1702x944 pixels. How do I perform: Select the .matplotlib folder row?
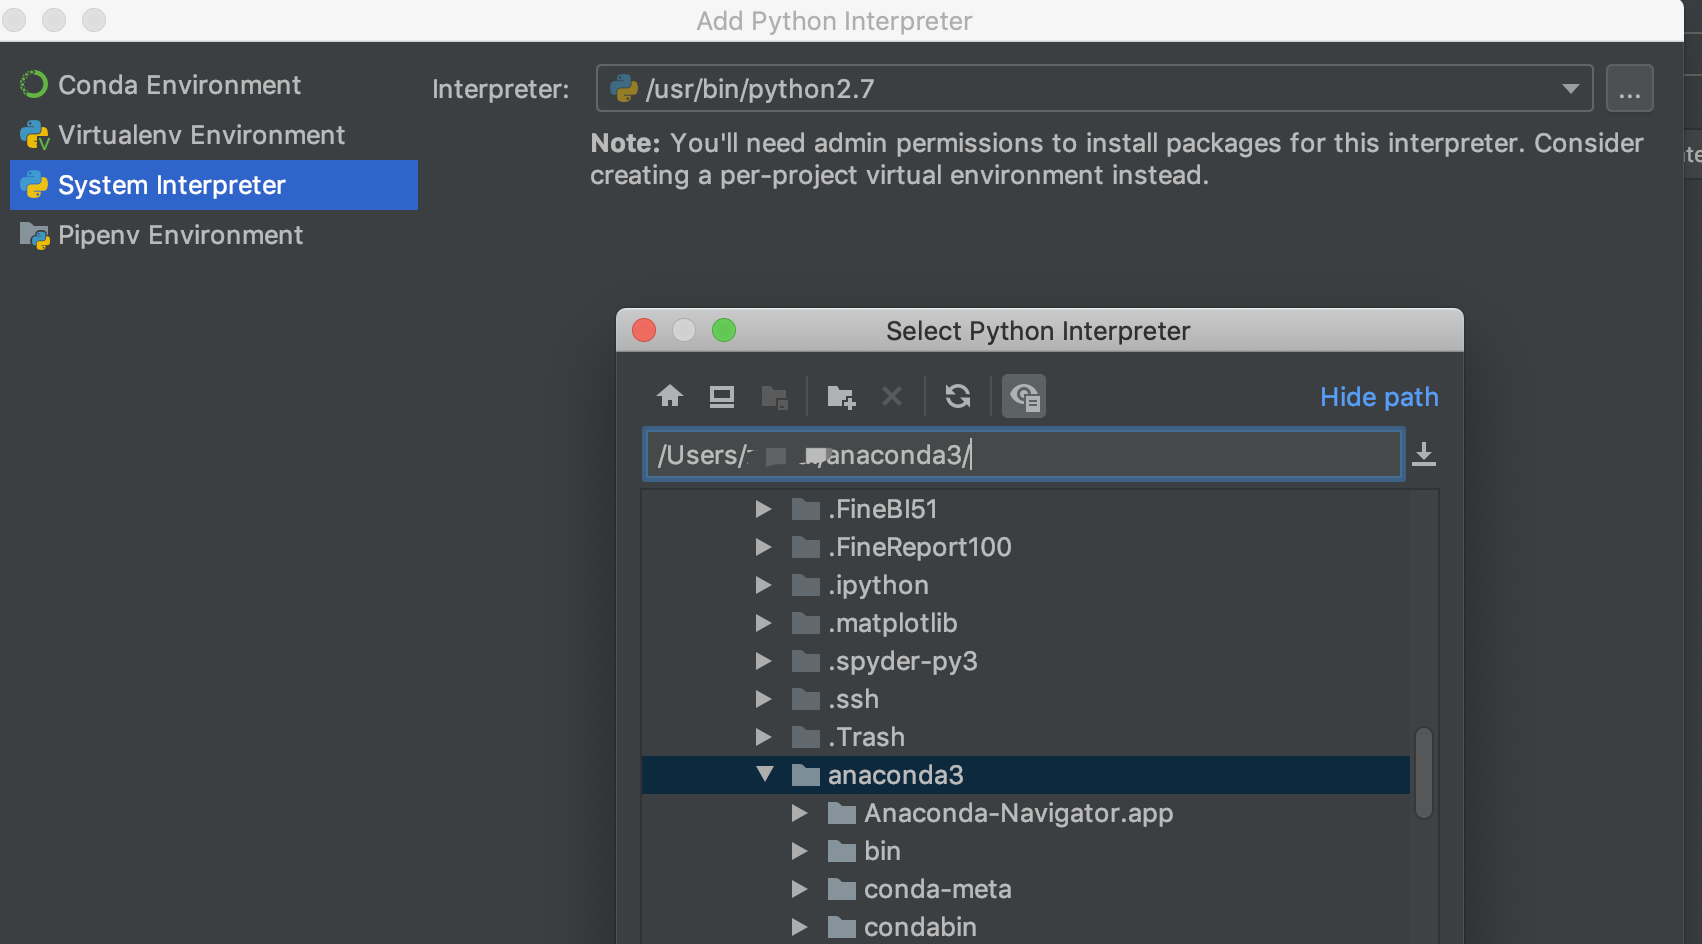(x=1025, y=623)
